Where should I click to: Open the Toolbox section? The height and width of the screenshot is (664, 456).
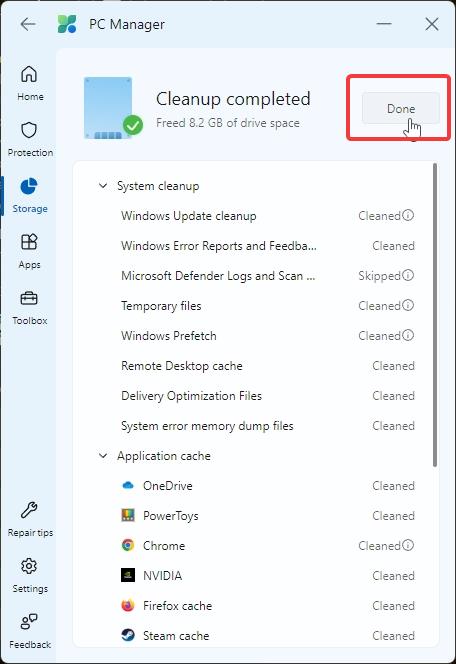click(30, 307)
